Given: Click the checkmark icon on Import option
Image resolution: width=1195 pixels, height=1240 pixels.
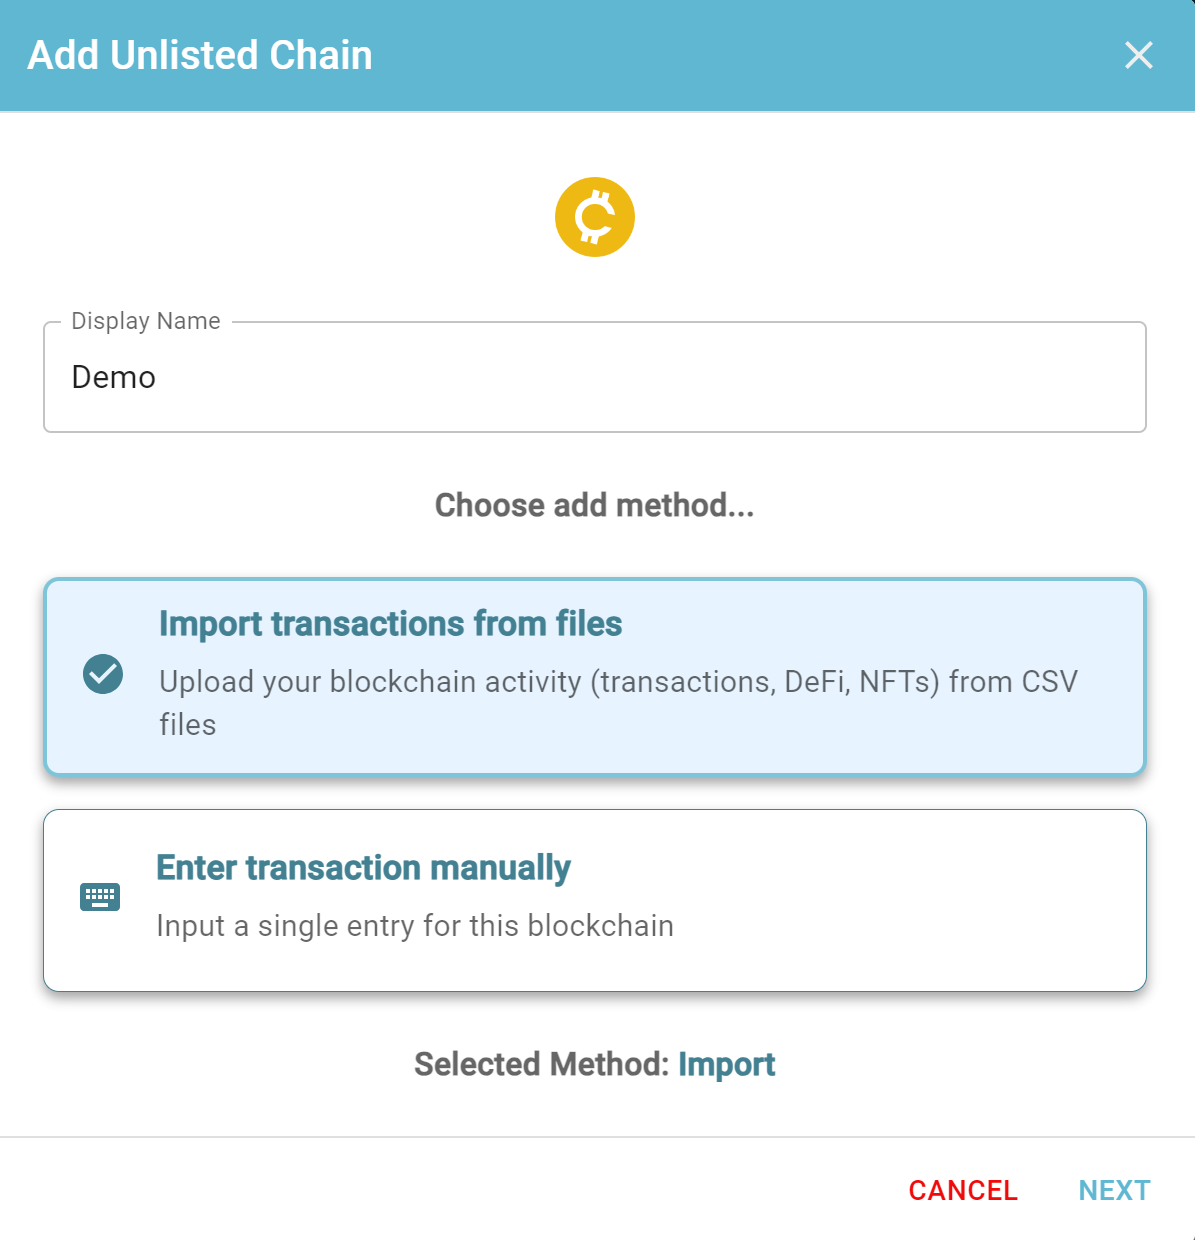Looking at the screenshot, I should [x=103, y=674].
